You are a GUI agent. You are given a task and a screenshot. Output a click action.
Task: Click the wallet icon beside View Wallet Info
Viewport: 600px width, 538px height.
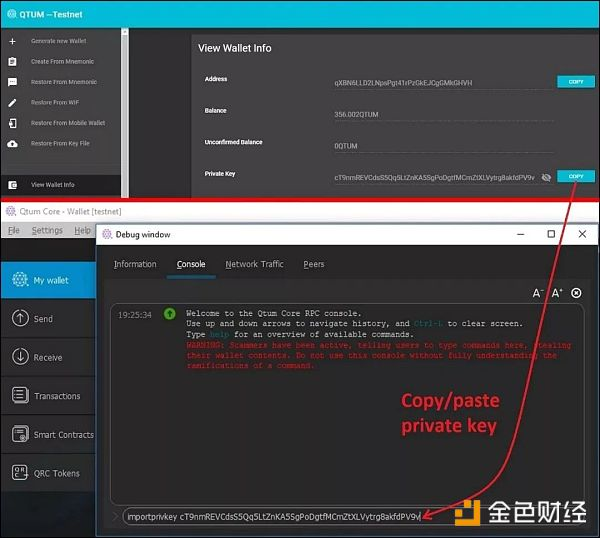click(x=12, y=185)
